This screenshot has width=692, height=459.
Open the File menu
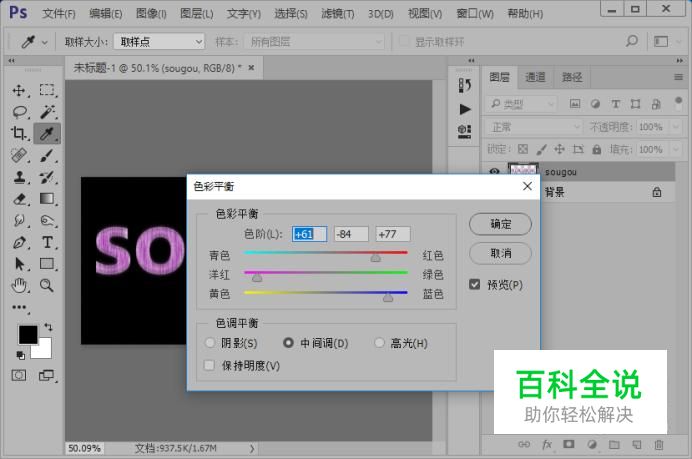(59, 14)
